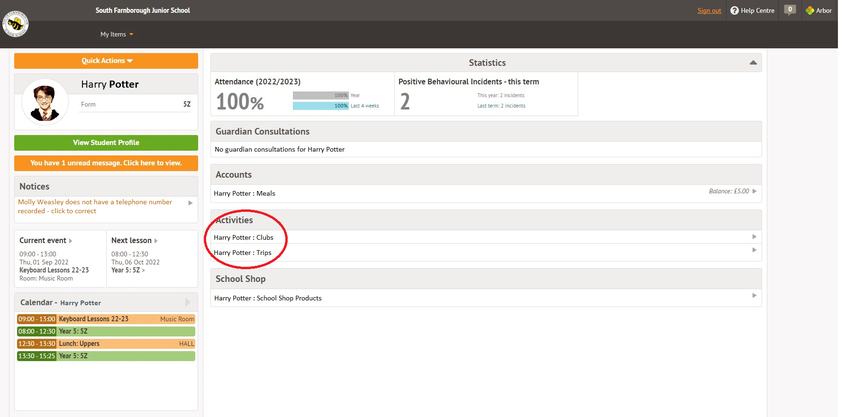
Task: Open the Year 5: 5Z next lesson link
Action: tap(128, 270)
